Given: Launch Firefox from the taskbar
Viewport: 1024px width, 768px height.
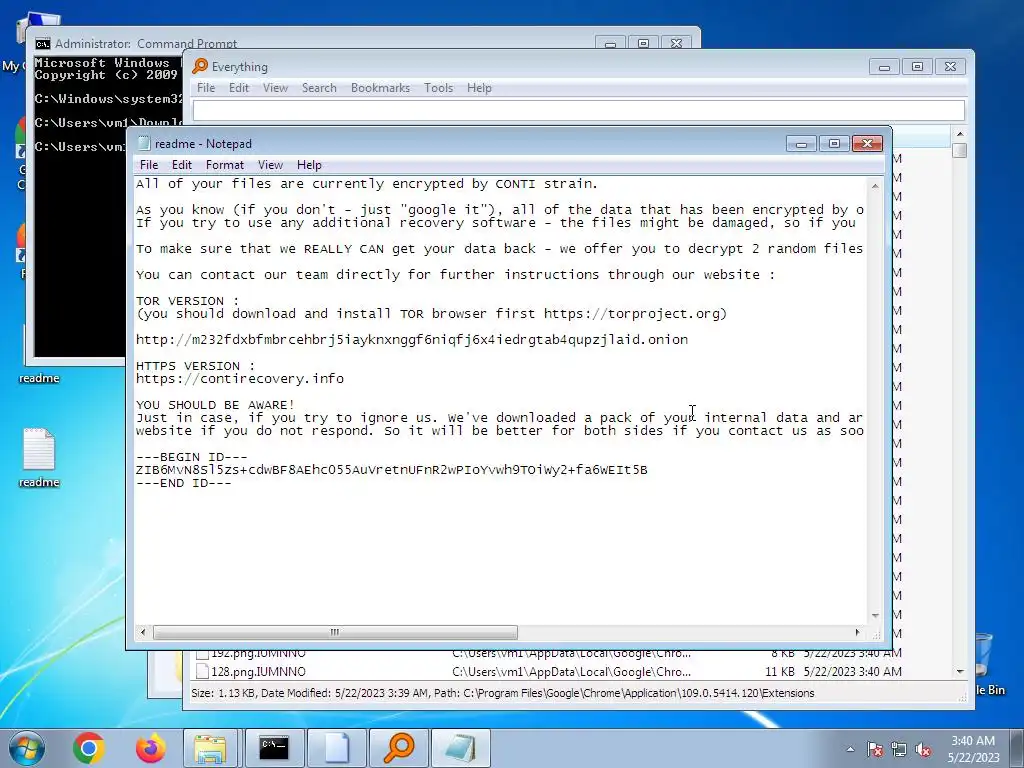Looking at the screenshot, I should [150, 748].
